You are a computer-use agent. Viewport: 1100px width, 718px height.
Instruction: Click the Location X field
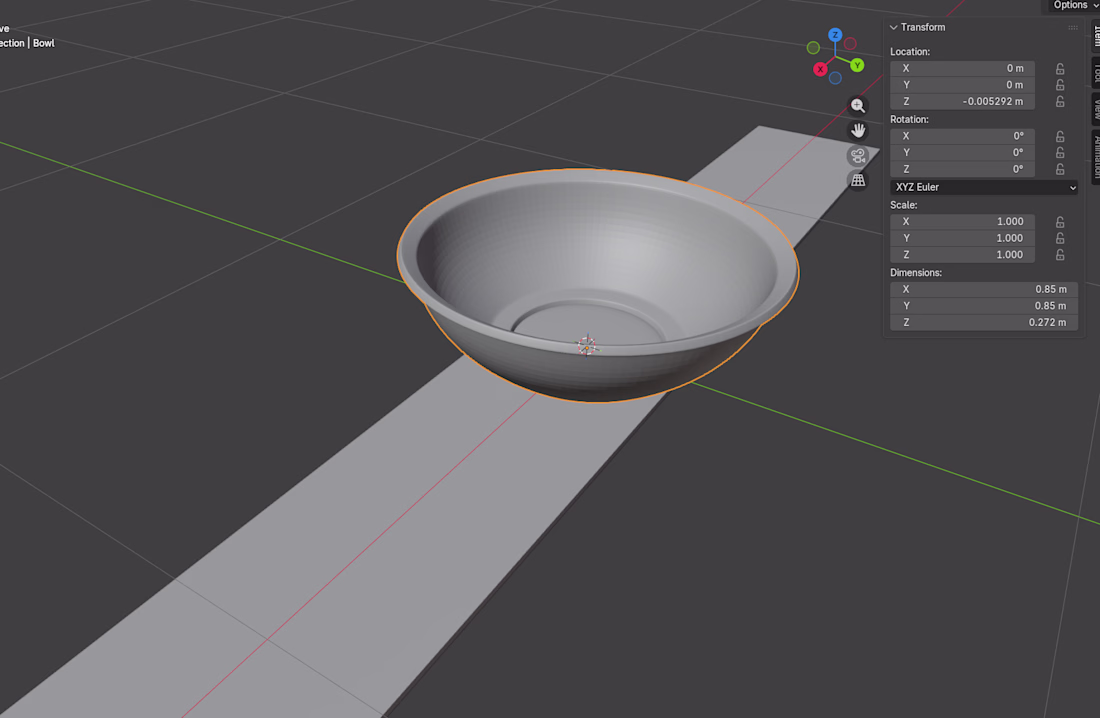pyautogui.click(x=962, y=68)
